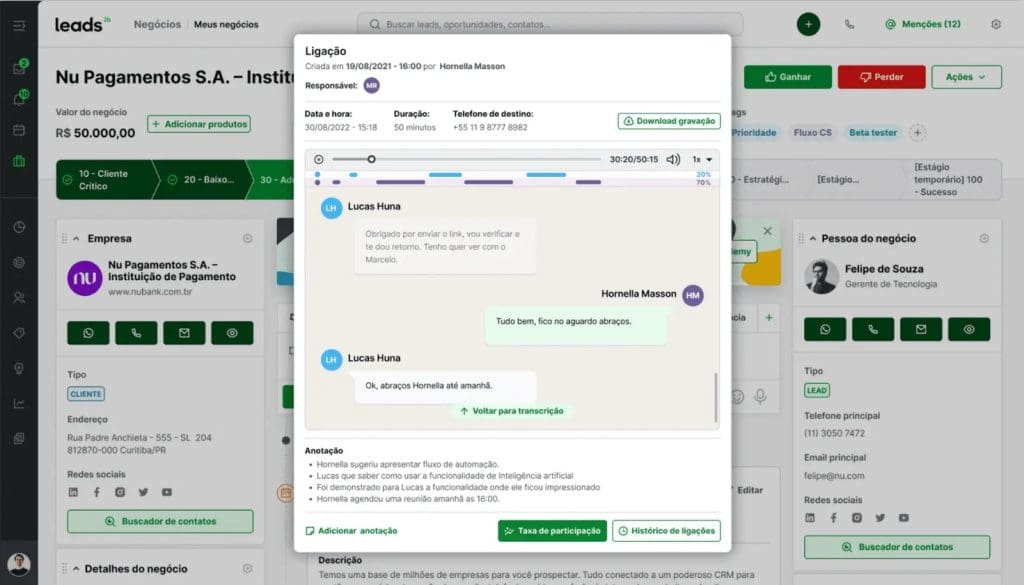The width and height of the screenshot is (1024, 585).
Task: Open the Twitter icon under Empresa Redes sociais
Action: [143, 492]
